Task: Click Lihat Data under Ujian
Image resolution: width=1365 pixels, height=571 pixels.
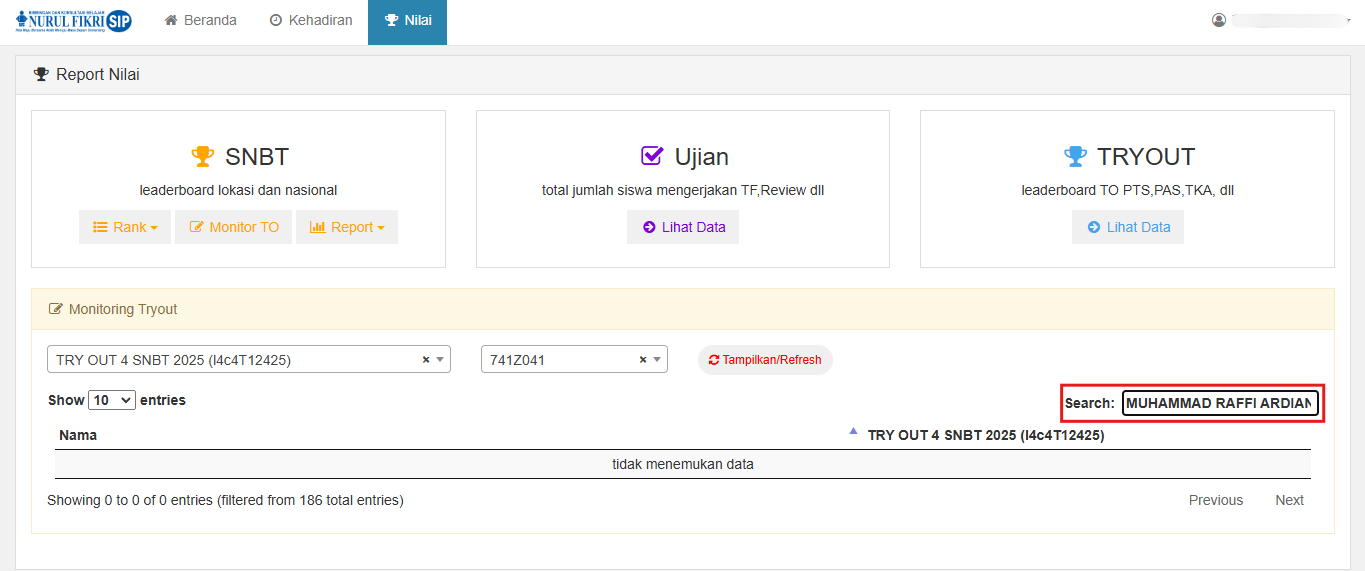Action: pyautogui.click(x=683, y=227)
